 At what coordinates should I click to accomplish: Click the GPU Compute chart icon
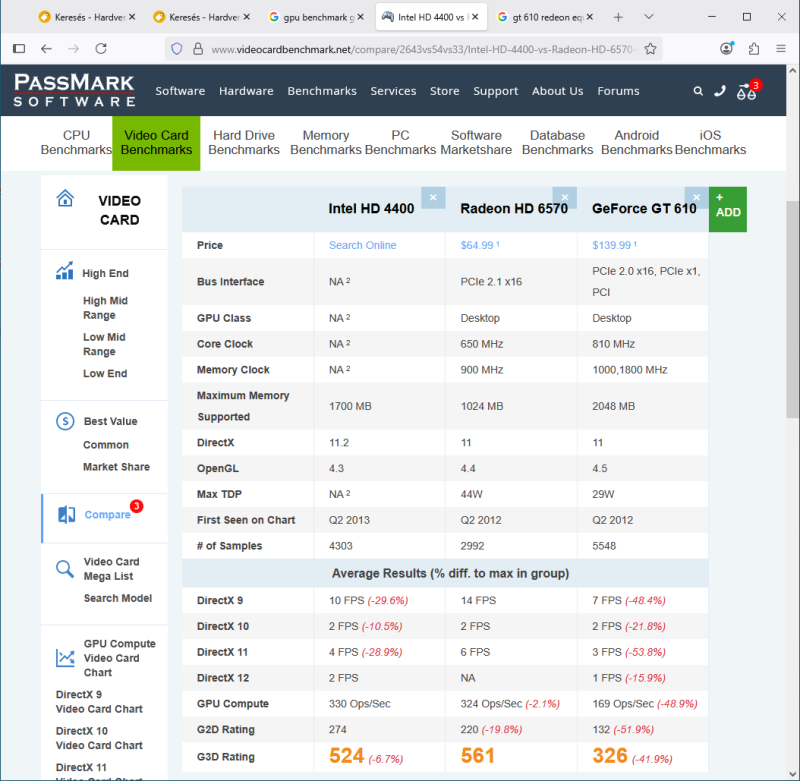(65, 658)
